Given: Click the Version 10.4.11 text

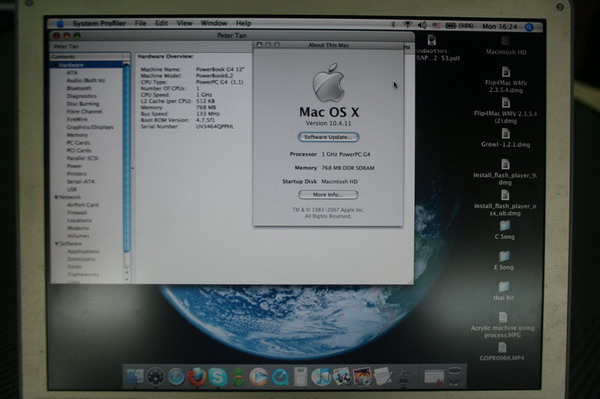Looking at the screenshot, I should tap(328, 123).
